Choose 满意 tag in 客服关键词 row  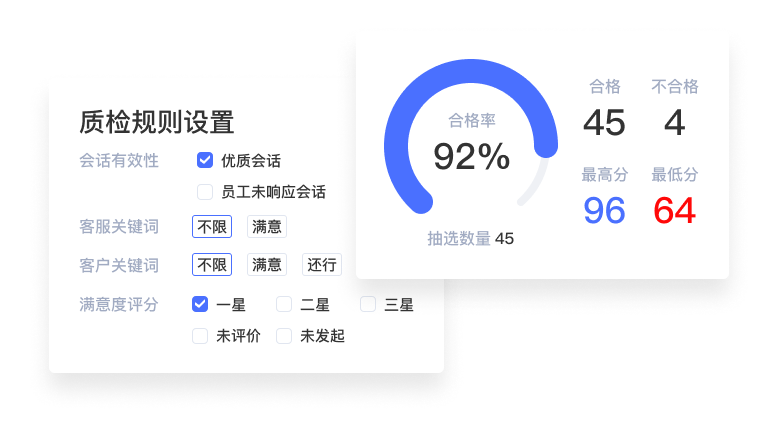coord(267,227)
